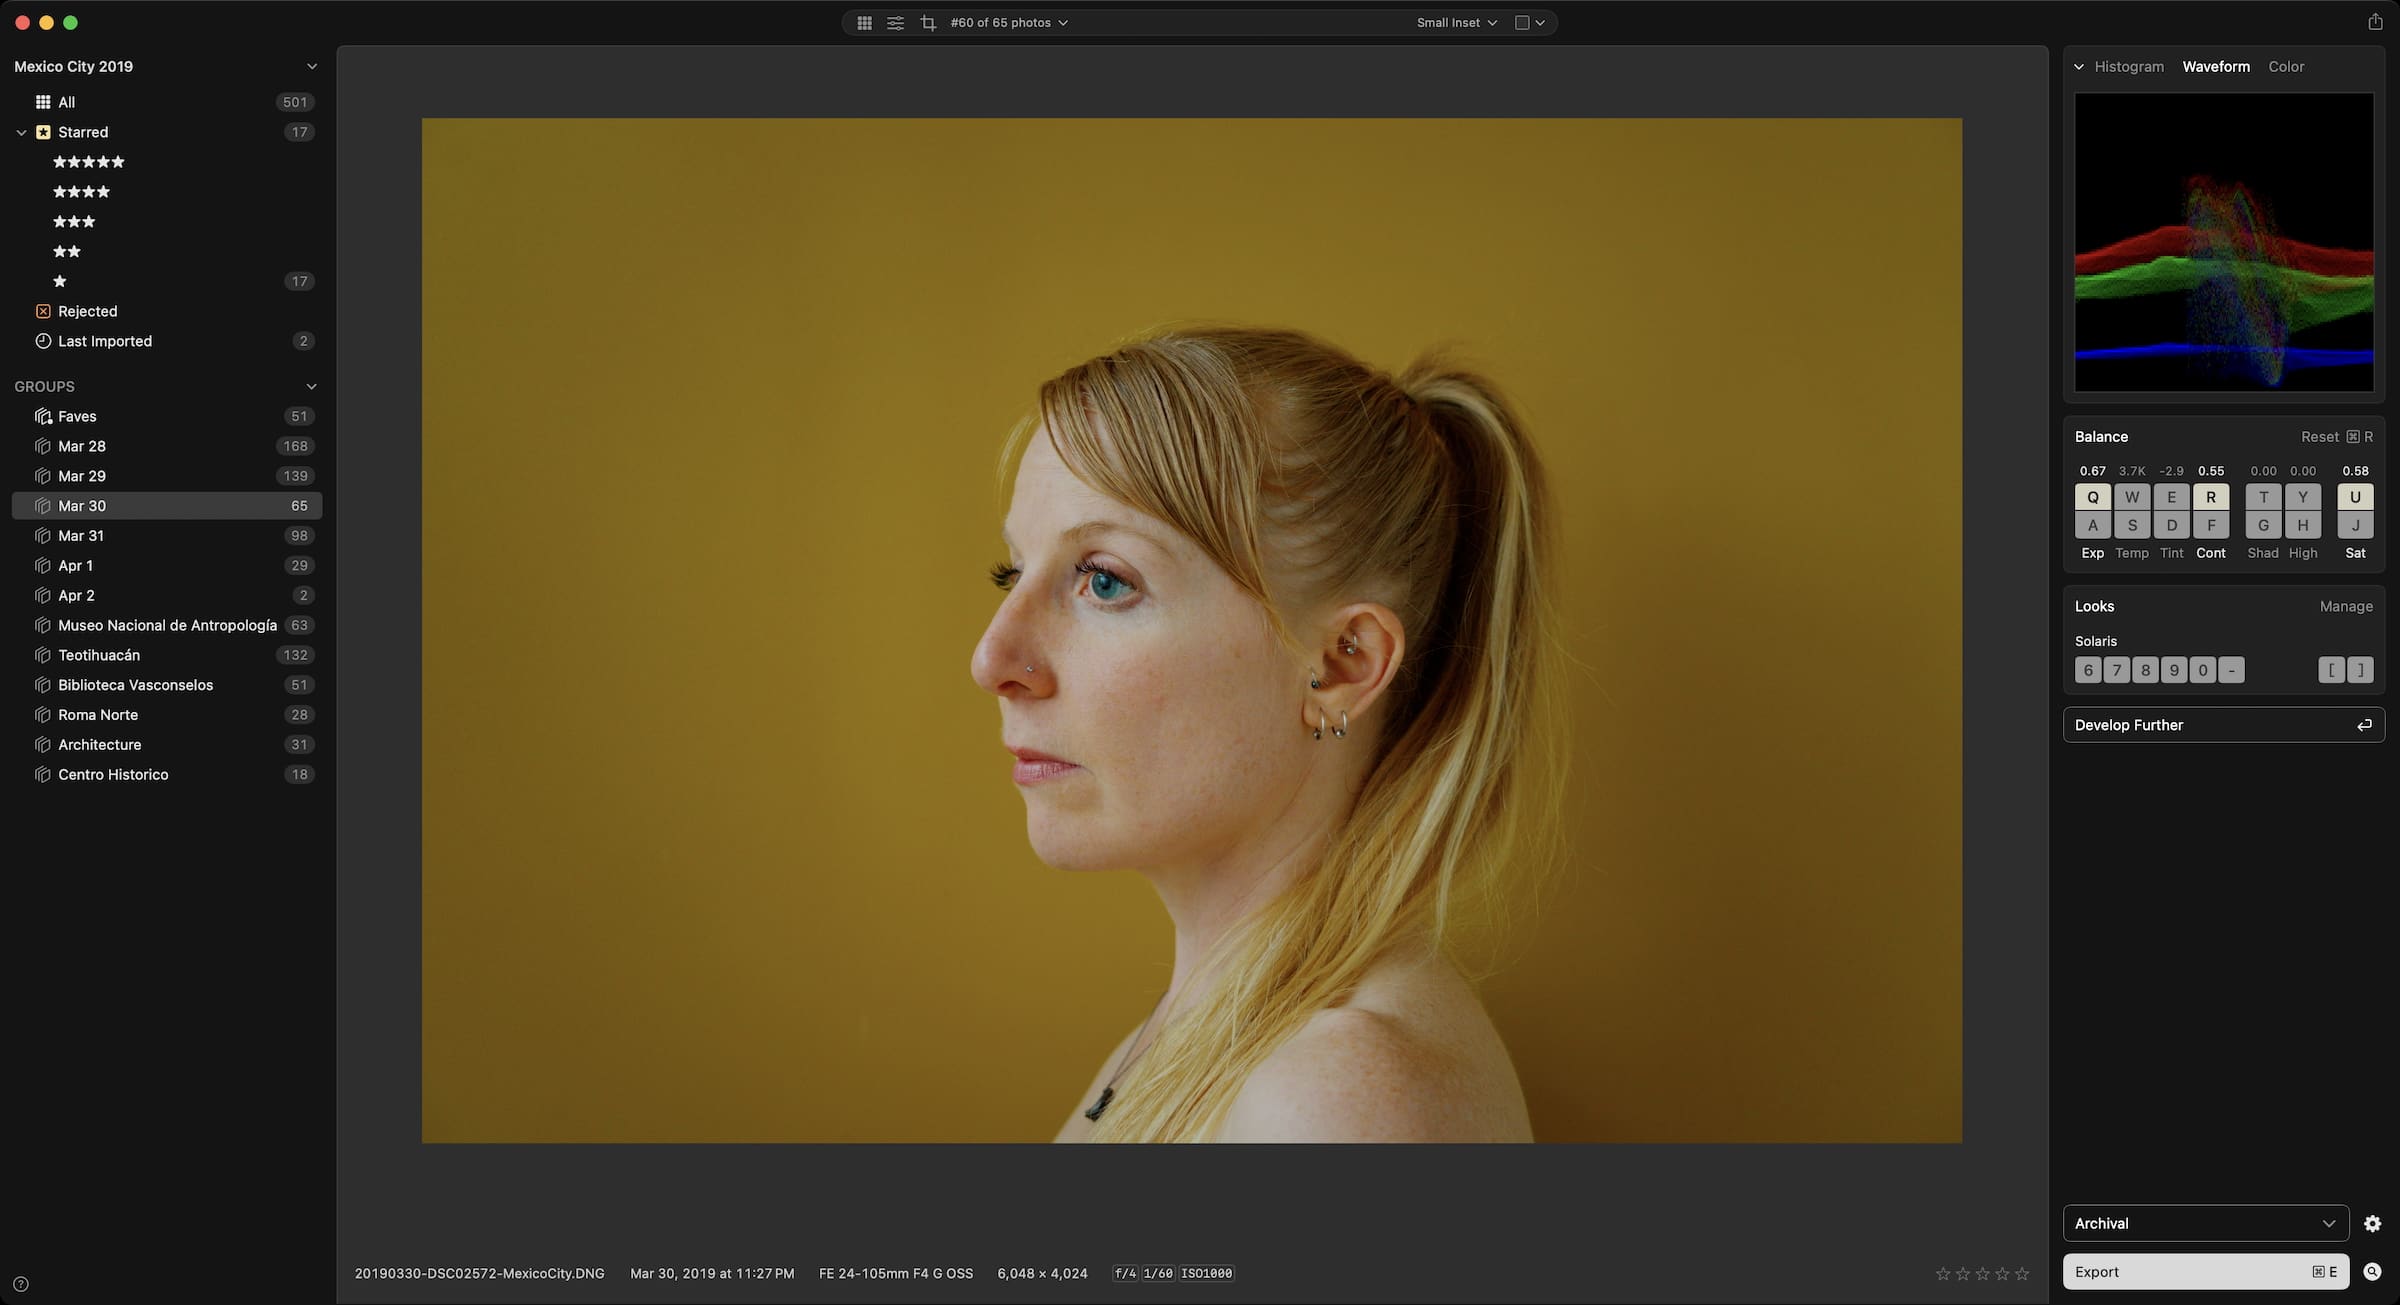Viewport: 2400px width, 1305px height.
Task: Filter by five stars rating
Action: (89, 162)
